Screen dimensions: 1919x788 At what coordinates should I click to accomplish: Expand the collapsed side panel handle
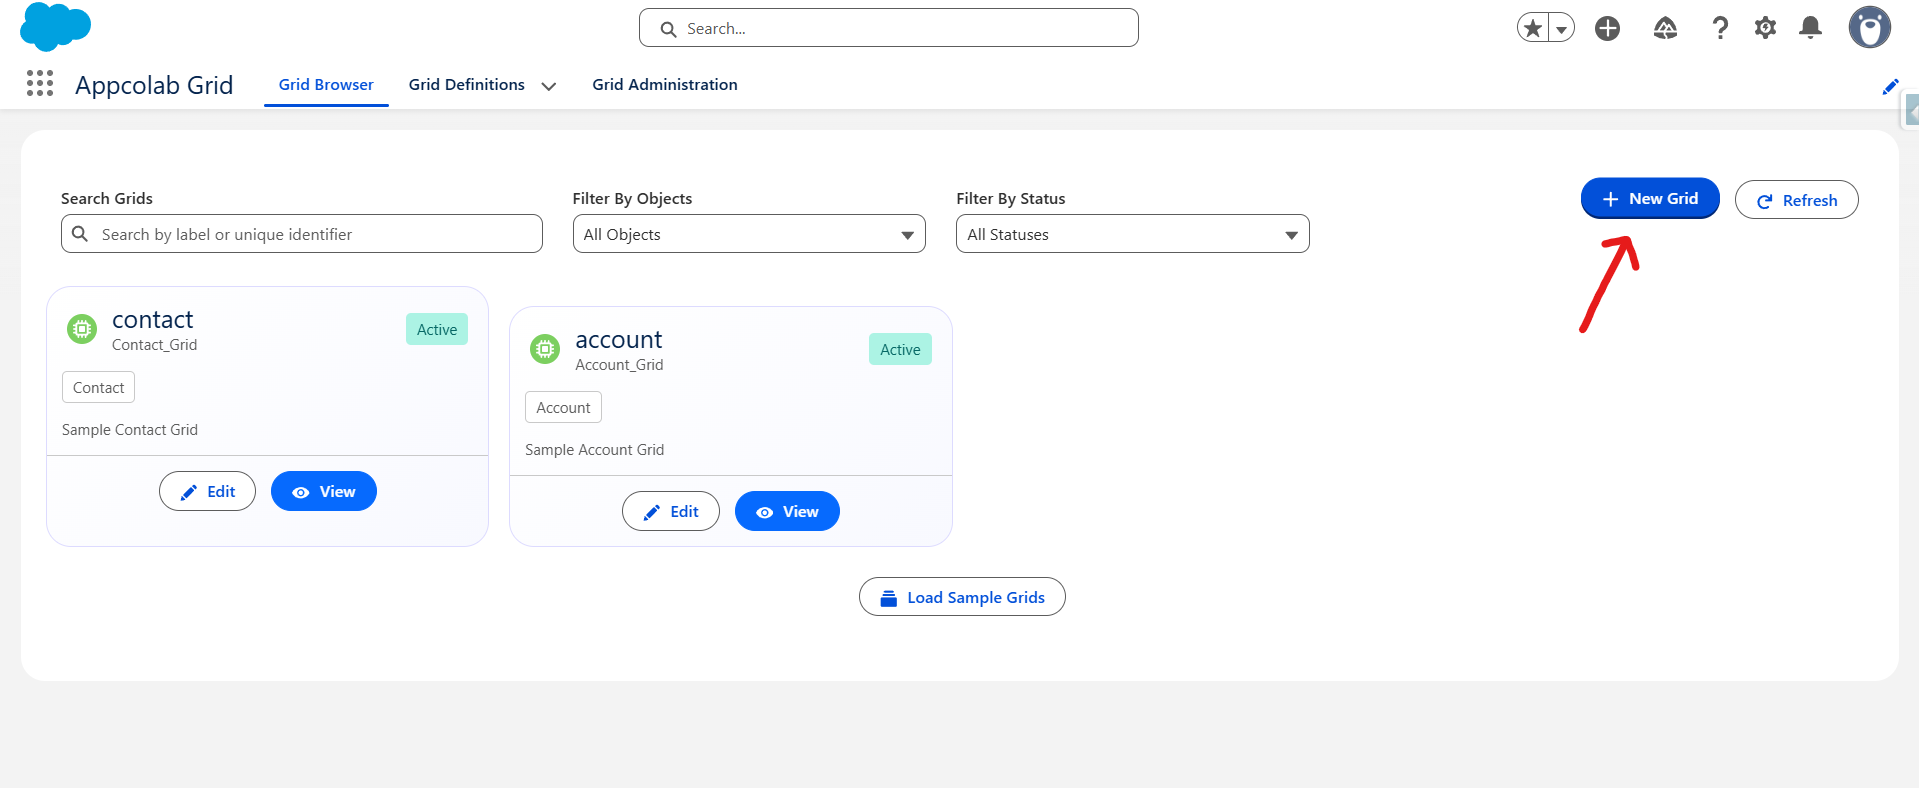[1911, 111]
